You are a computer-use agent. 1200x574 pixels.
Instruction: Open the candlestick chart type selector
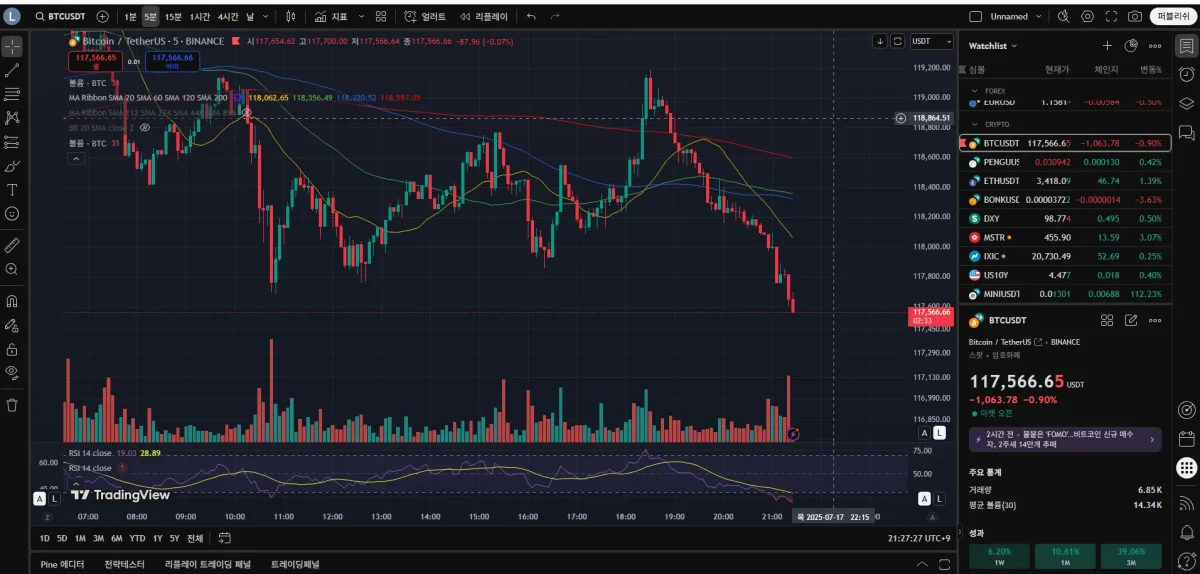(x=291, y=16)
